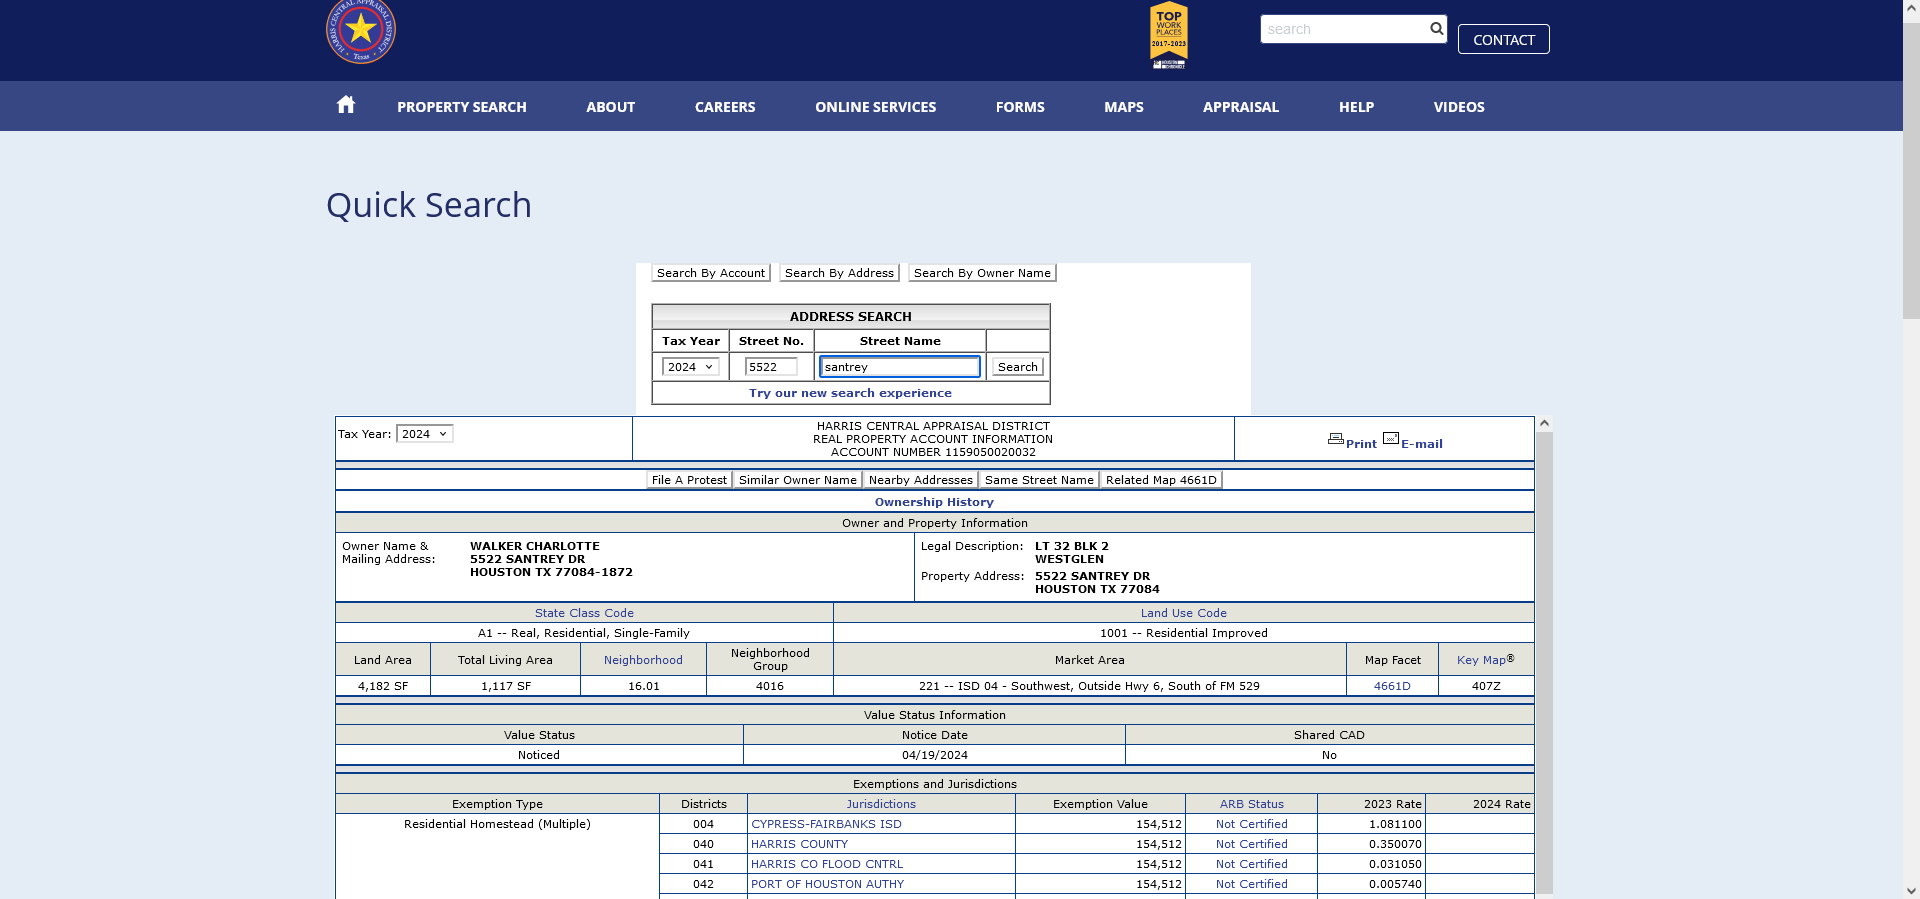Click the Top Workplaces badge

(x=1169, y=35)
